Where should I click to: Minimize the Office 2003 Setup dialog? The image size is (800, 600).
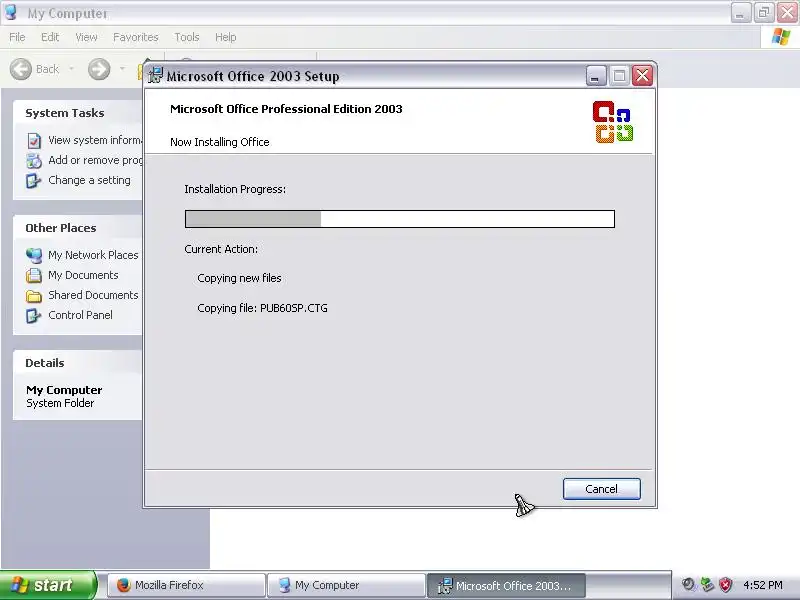595,76
